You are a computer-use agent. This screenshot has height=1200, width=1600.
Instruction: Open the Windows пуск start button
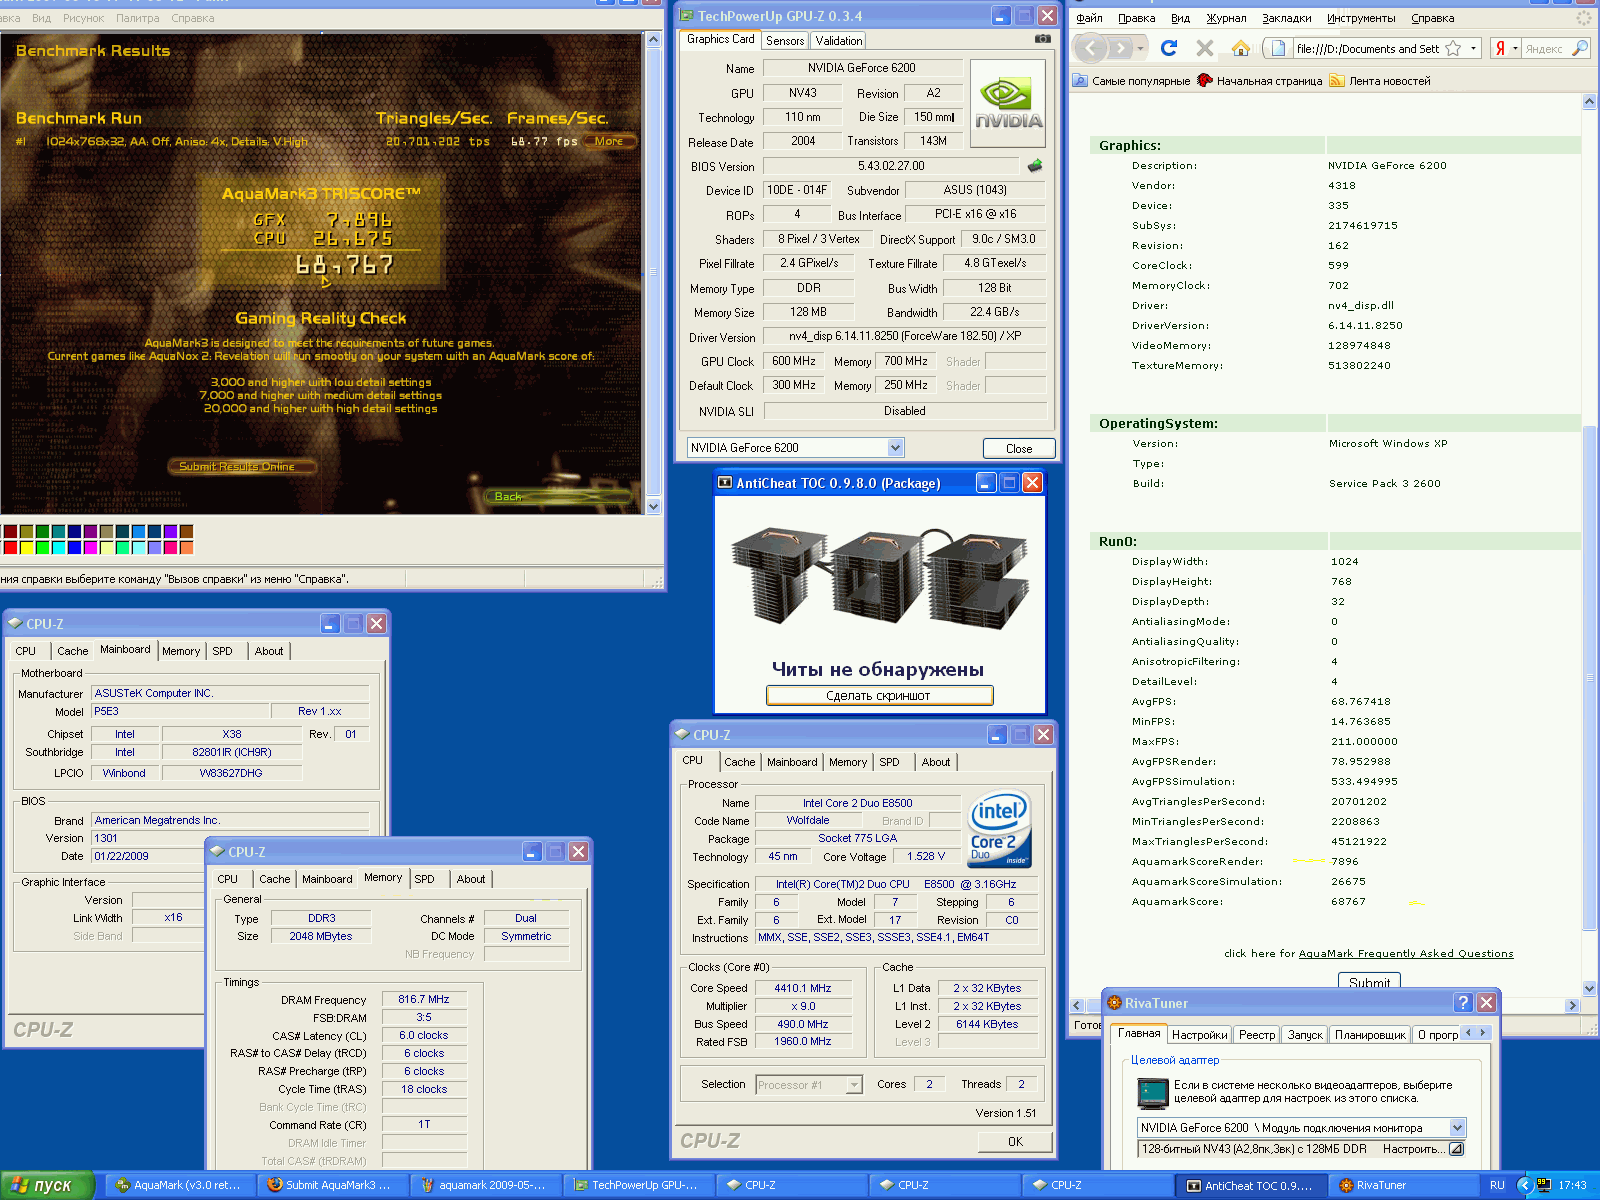tap(47, 1185)
